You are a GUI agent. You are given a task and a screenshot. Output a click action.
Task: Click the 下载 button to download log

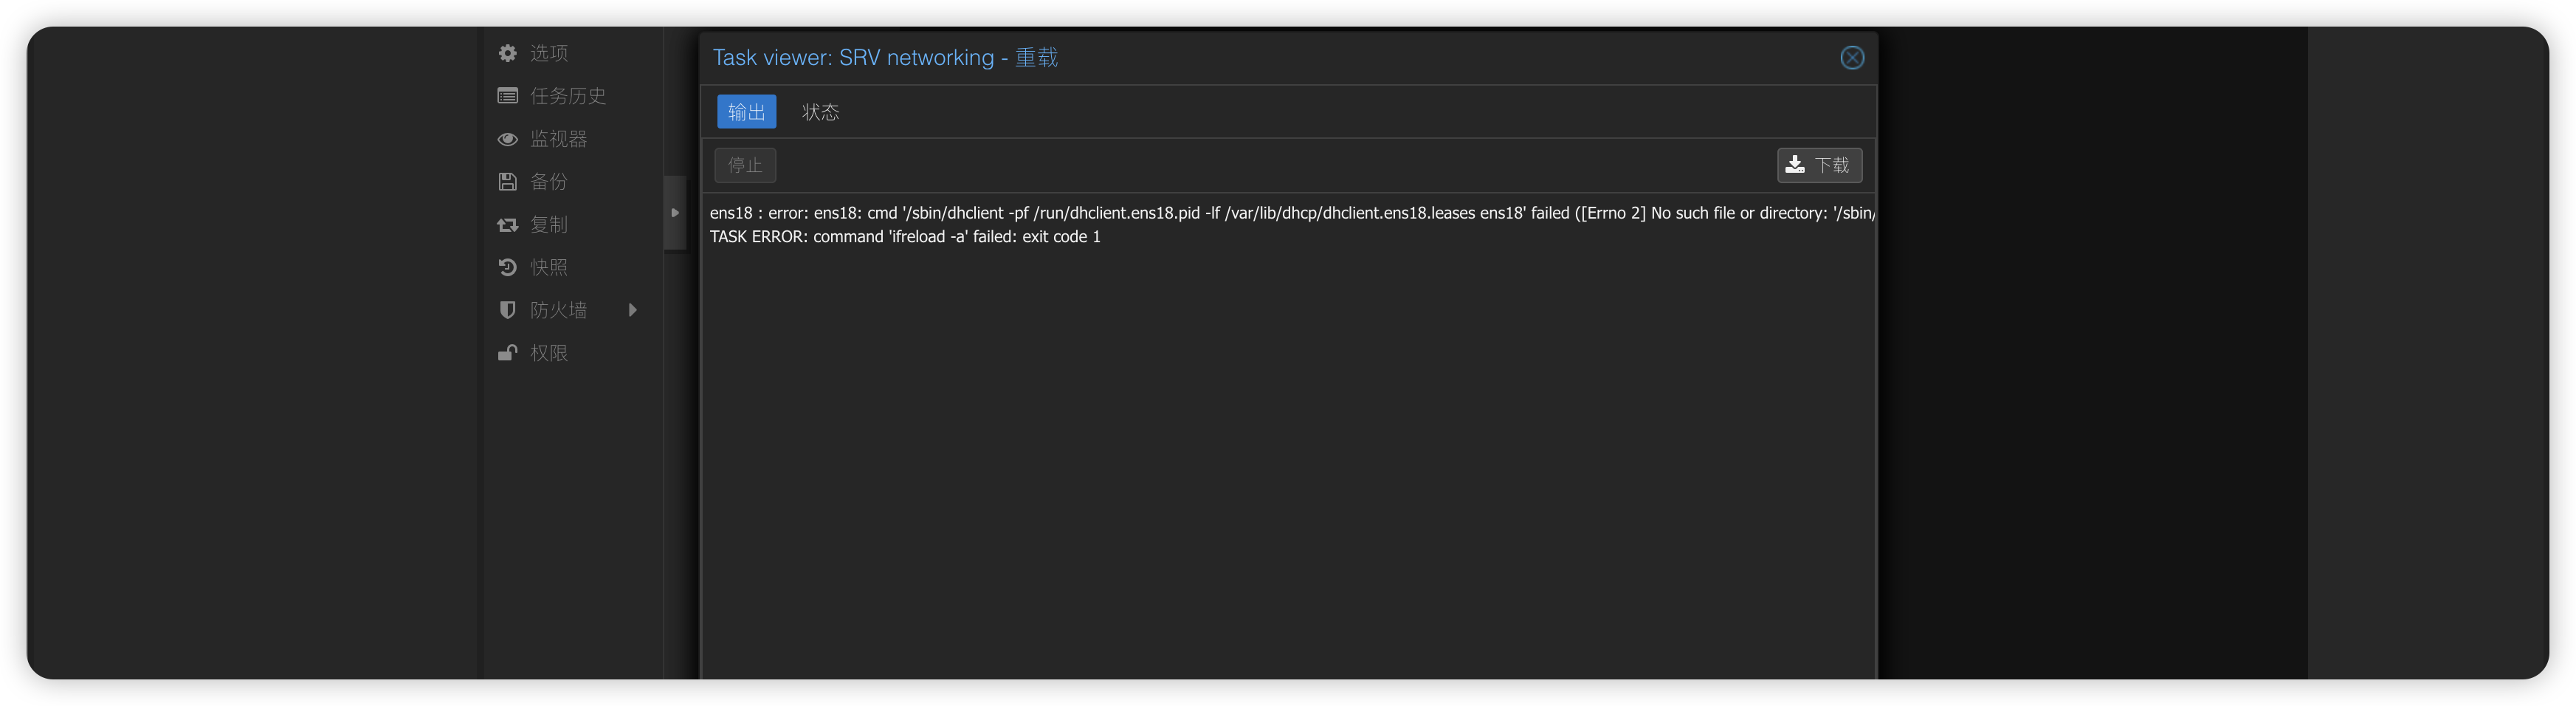coord(1819,165)
